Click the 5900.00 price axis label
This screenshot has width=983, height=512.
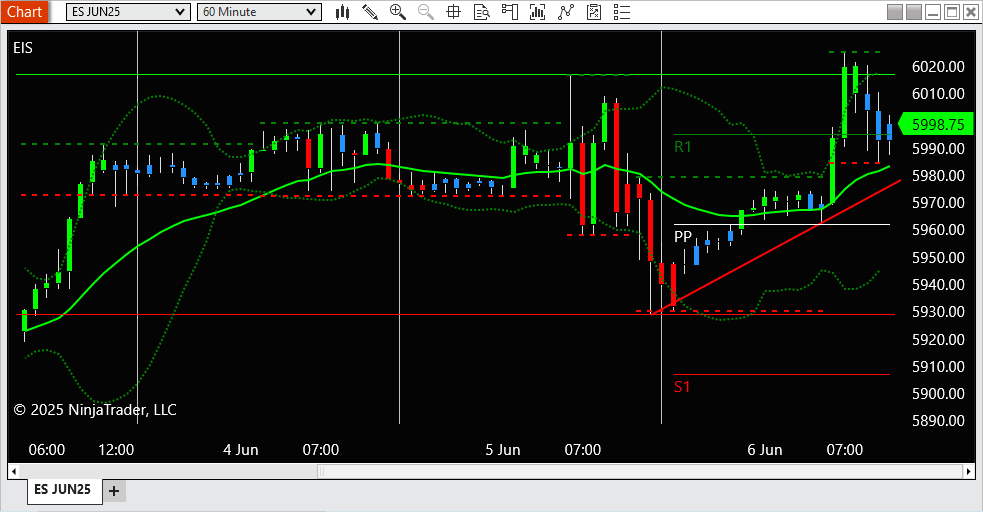938,393
